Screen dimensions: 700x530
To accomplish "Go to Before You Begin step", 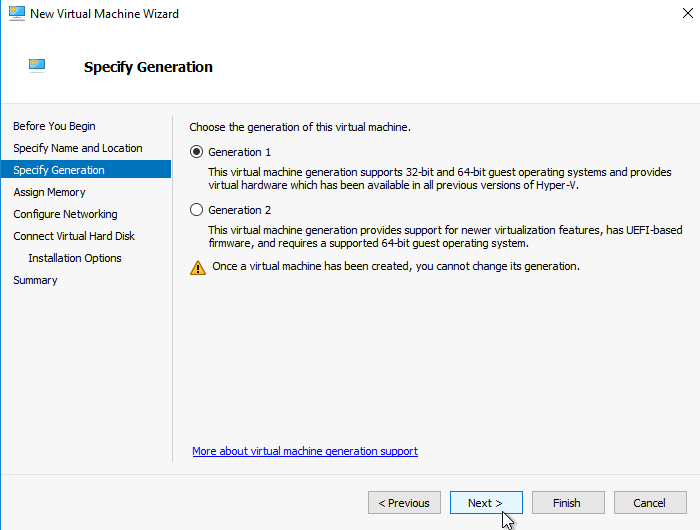I will [54, 126].
